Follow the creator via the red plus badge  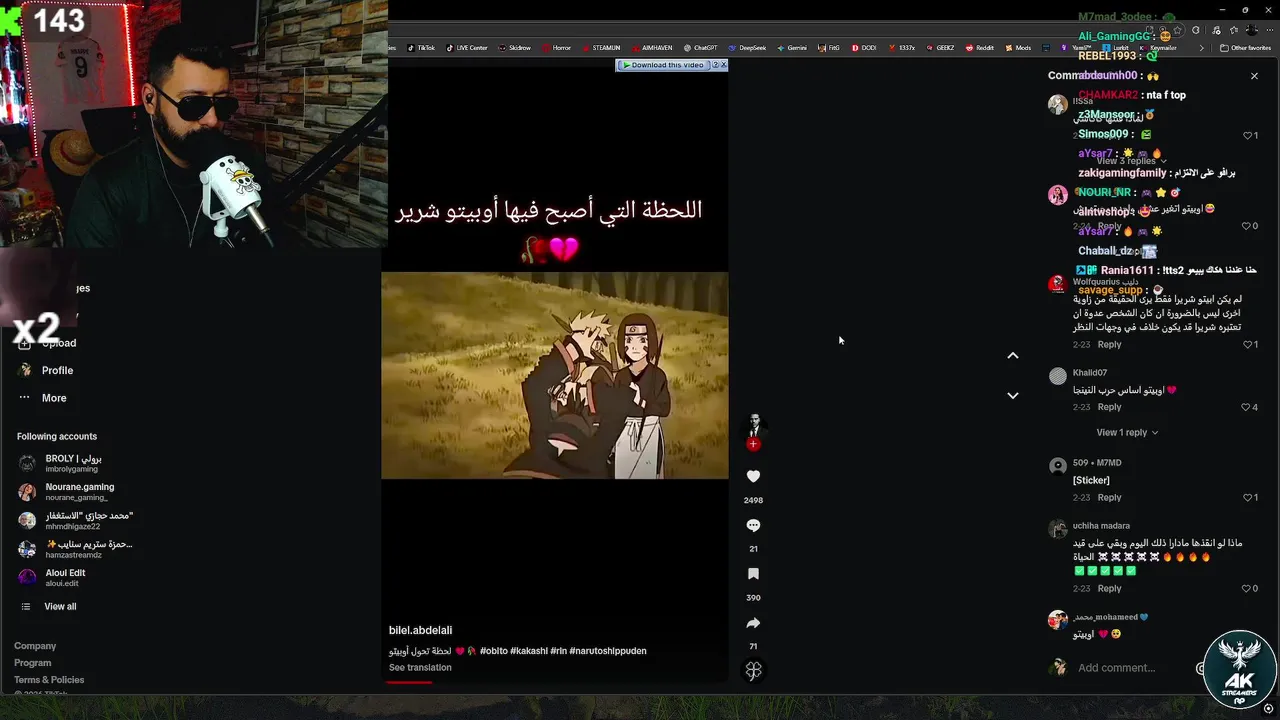point(753,444)
